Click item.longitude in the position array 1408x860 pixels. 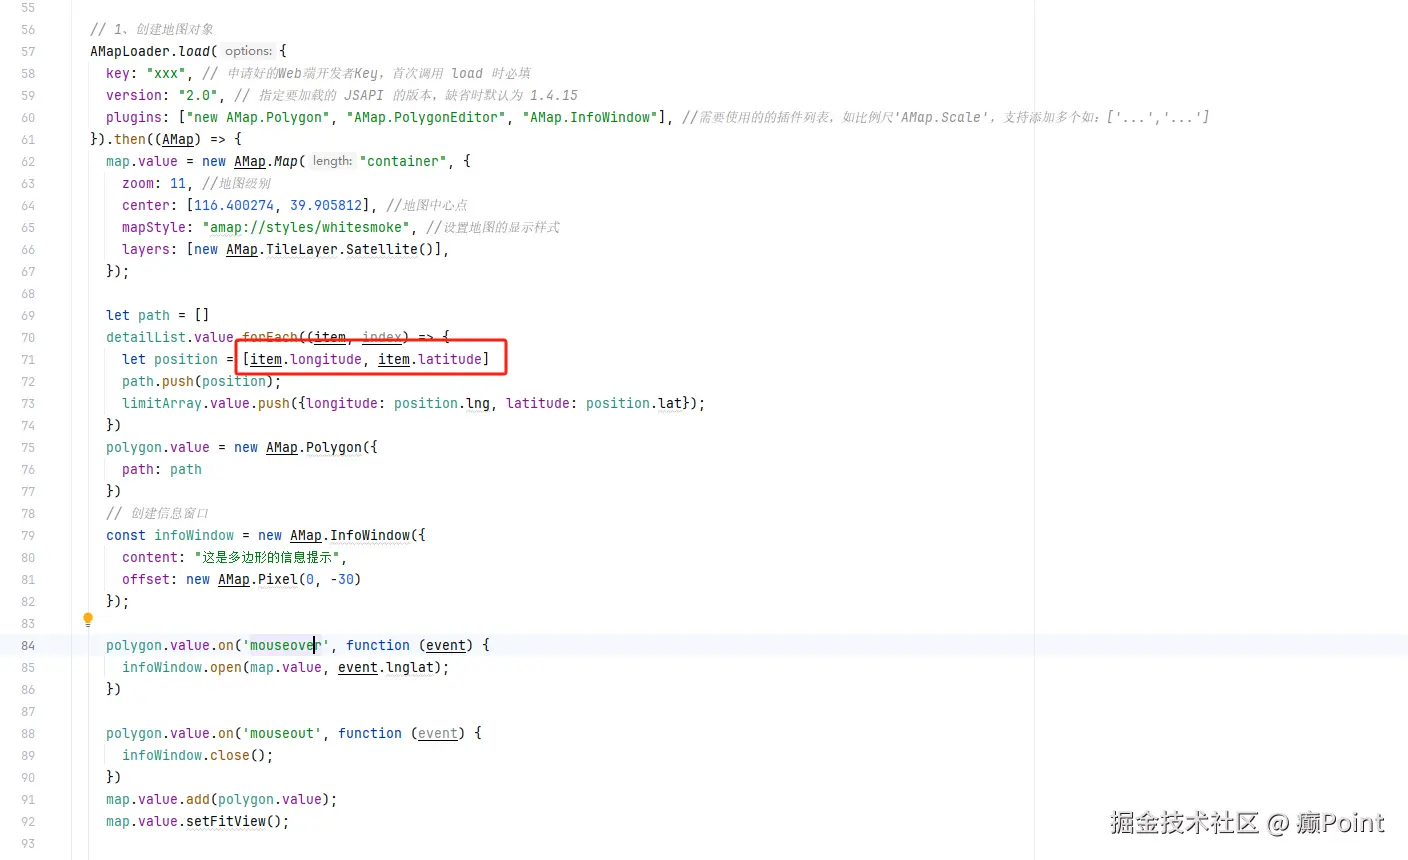click(306, 359)
